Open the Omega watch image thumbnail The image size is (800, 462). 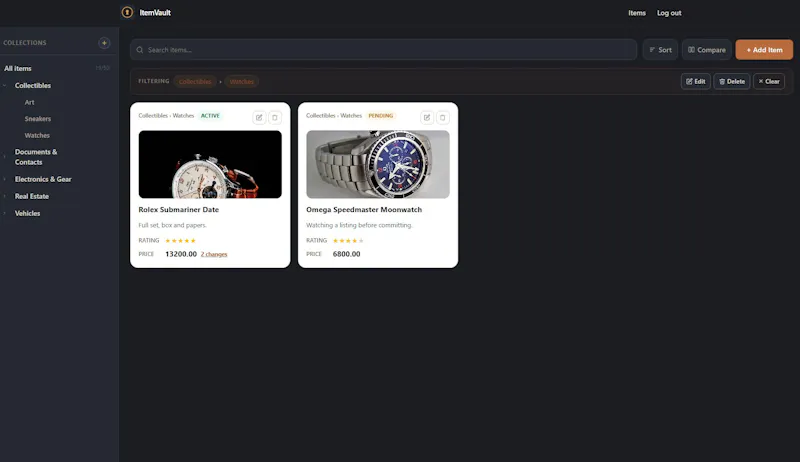point(378,164)
